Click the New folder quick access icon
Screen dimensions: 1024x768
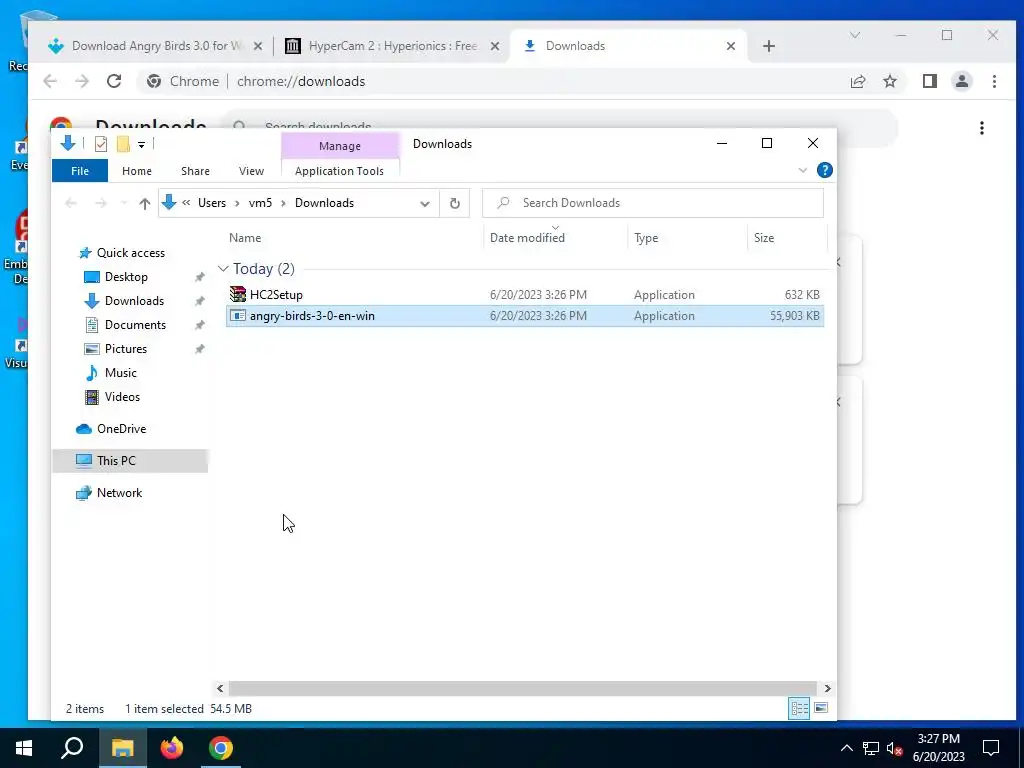[x=123, y=144]
